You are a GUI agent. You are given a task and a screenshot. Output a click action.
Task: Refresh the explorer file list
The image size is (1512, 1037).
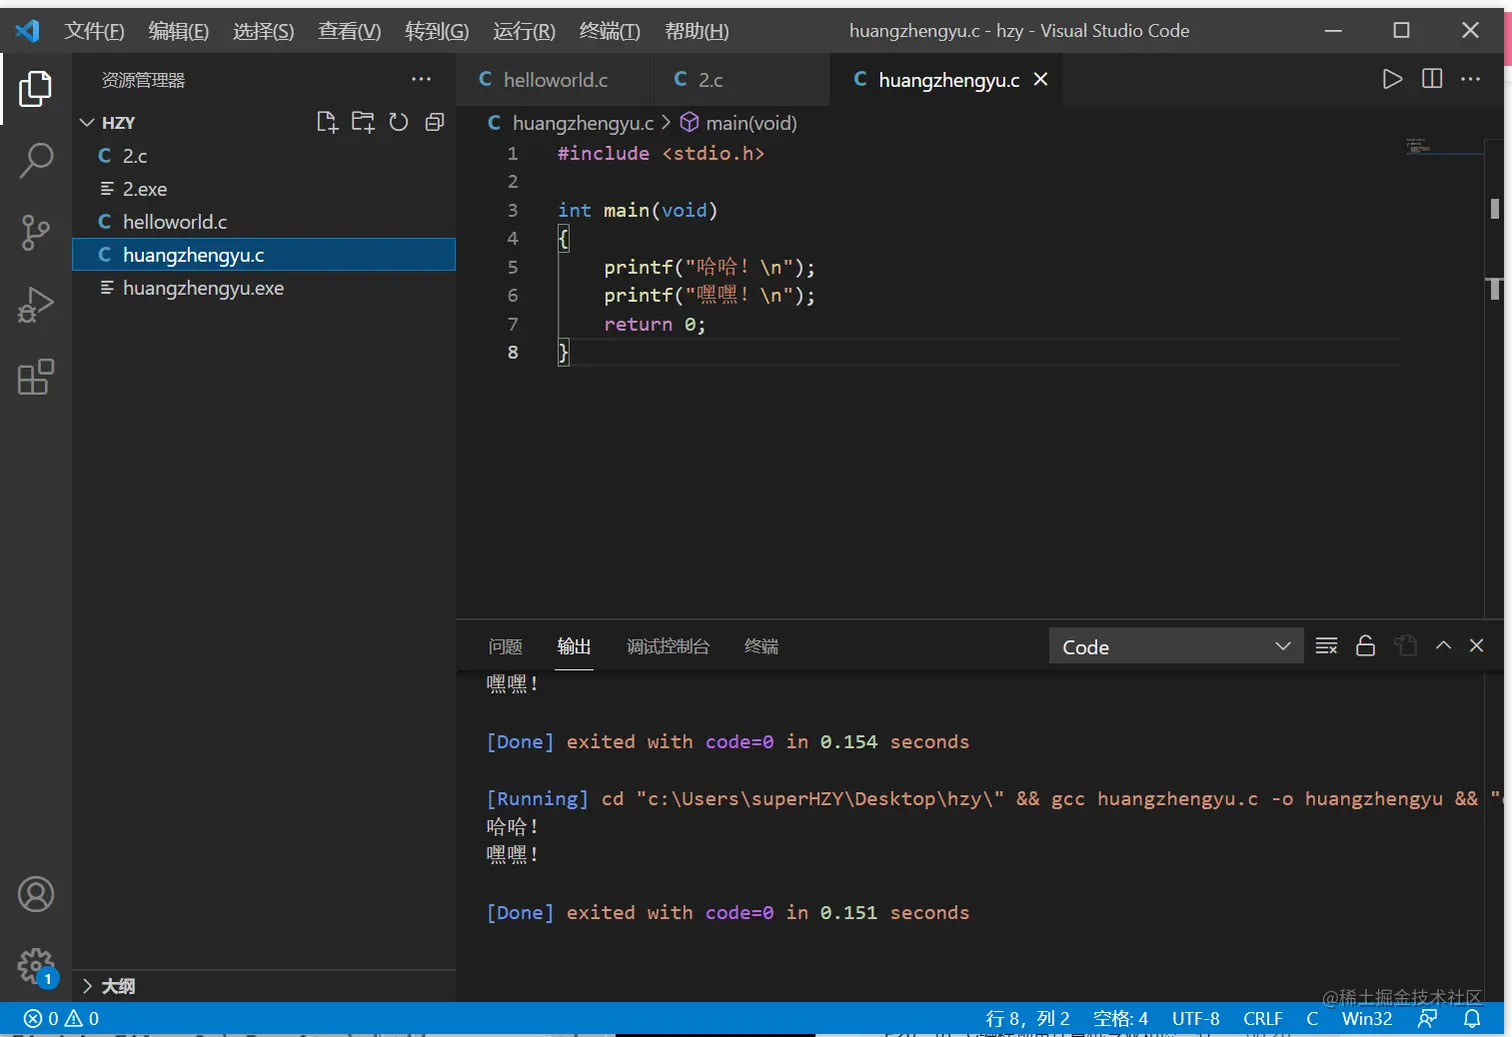398,122
